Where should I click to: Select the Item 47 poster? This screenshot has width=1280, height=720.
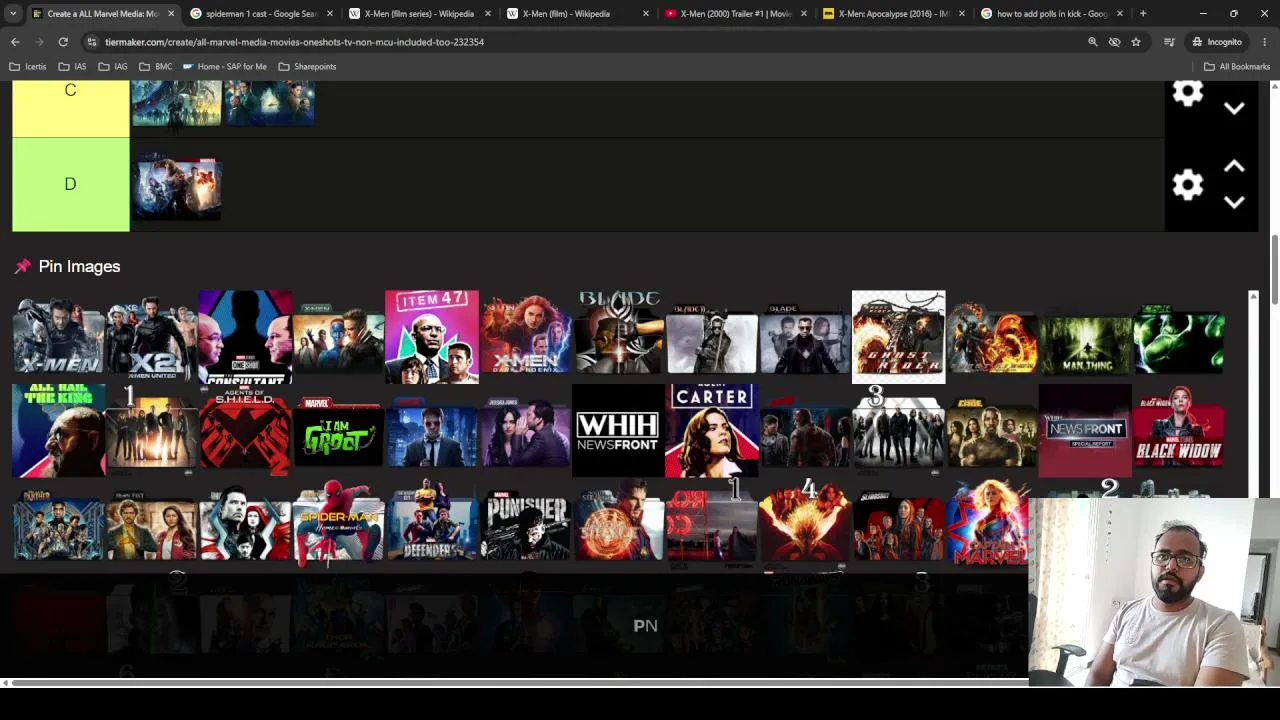point(432,337)
